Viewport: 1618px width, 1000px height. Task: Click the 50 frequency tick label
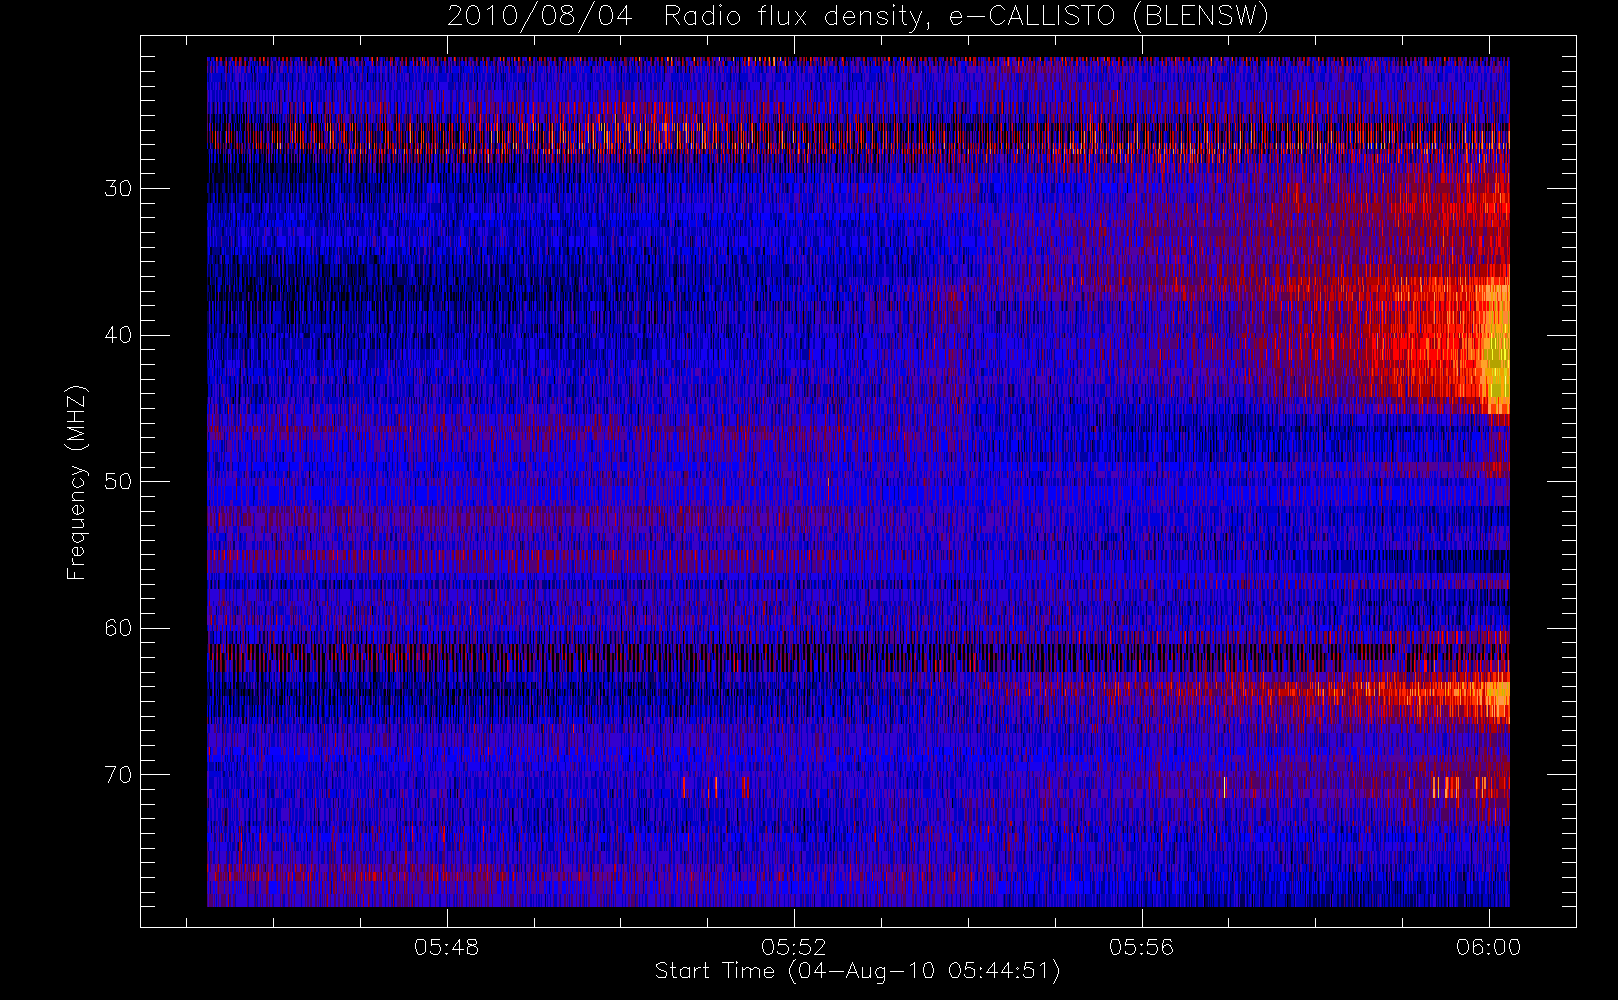point(118,481)
